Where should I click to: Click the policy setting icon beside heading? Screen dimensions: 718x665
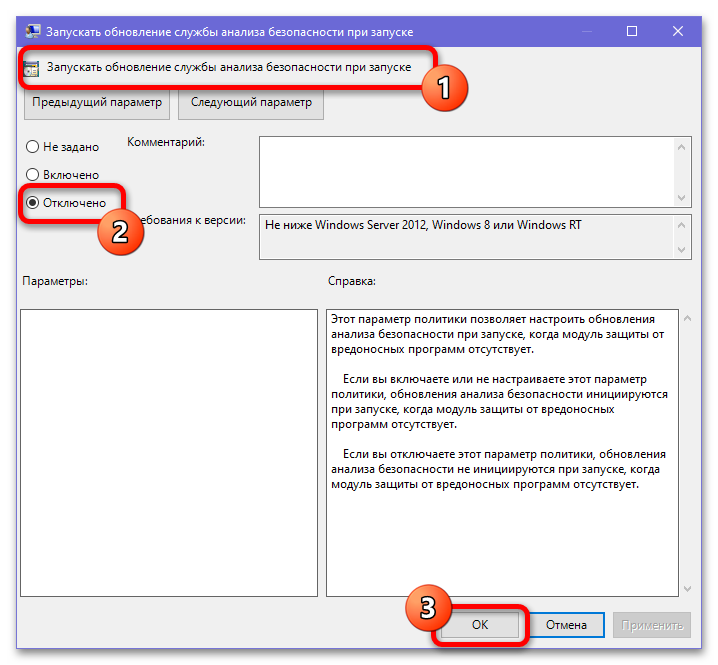[x=31, y=69]
